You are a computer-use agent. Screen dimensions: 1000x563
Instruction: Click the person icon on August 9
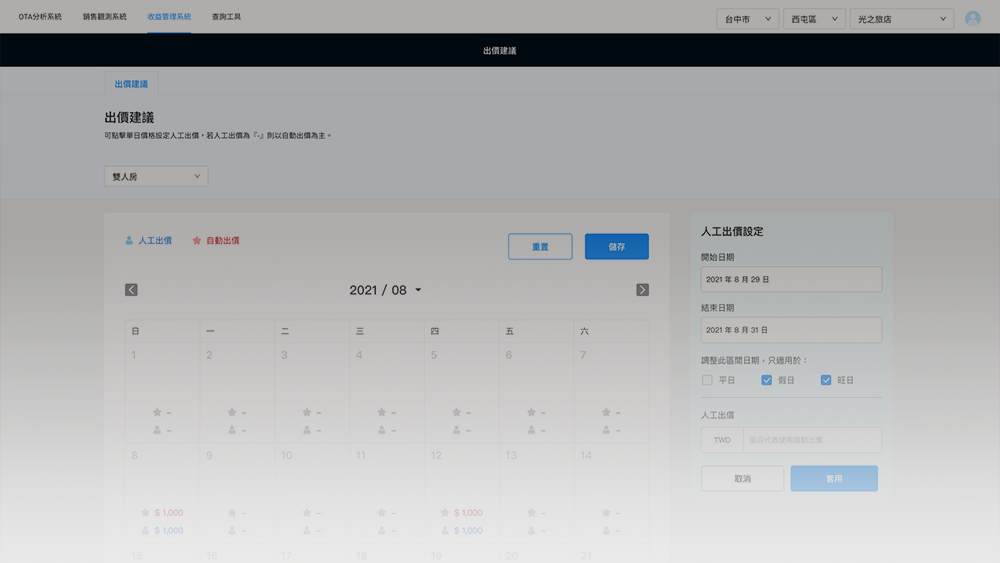tap(232, 530)
